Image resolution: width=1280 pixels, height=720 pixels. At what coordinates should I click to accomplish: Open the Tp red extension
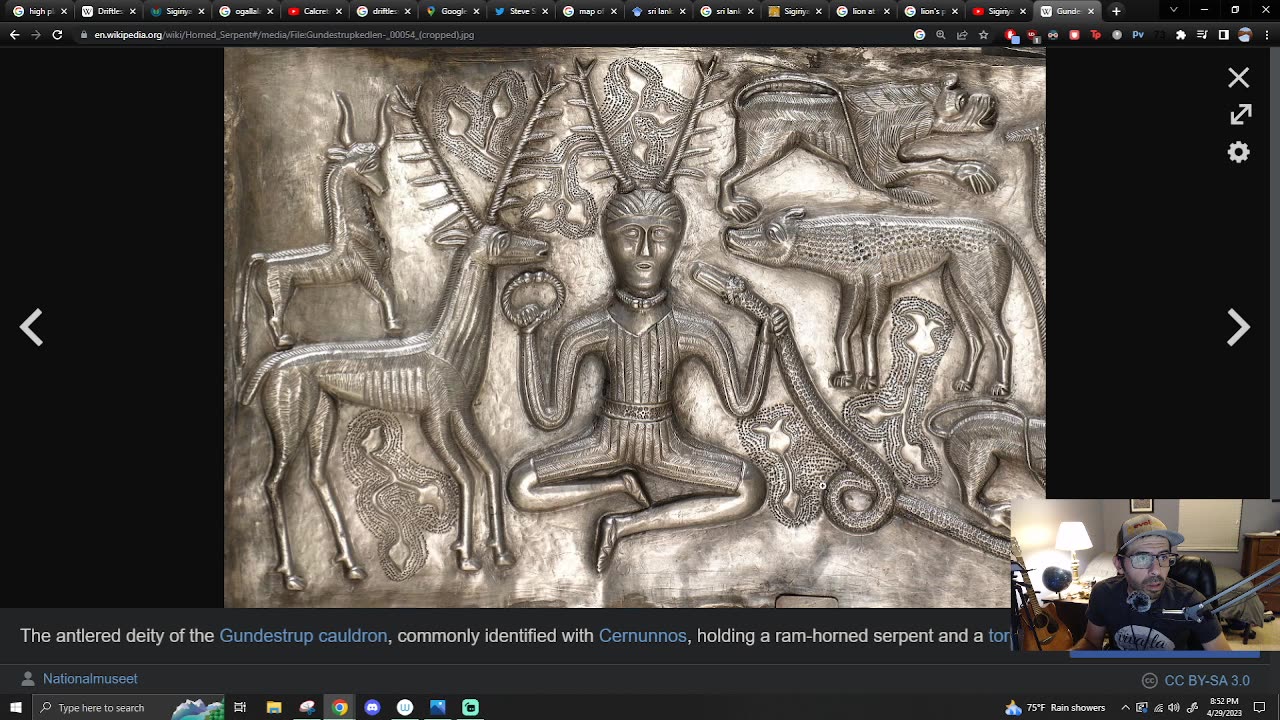tap(1095, 35)
